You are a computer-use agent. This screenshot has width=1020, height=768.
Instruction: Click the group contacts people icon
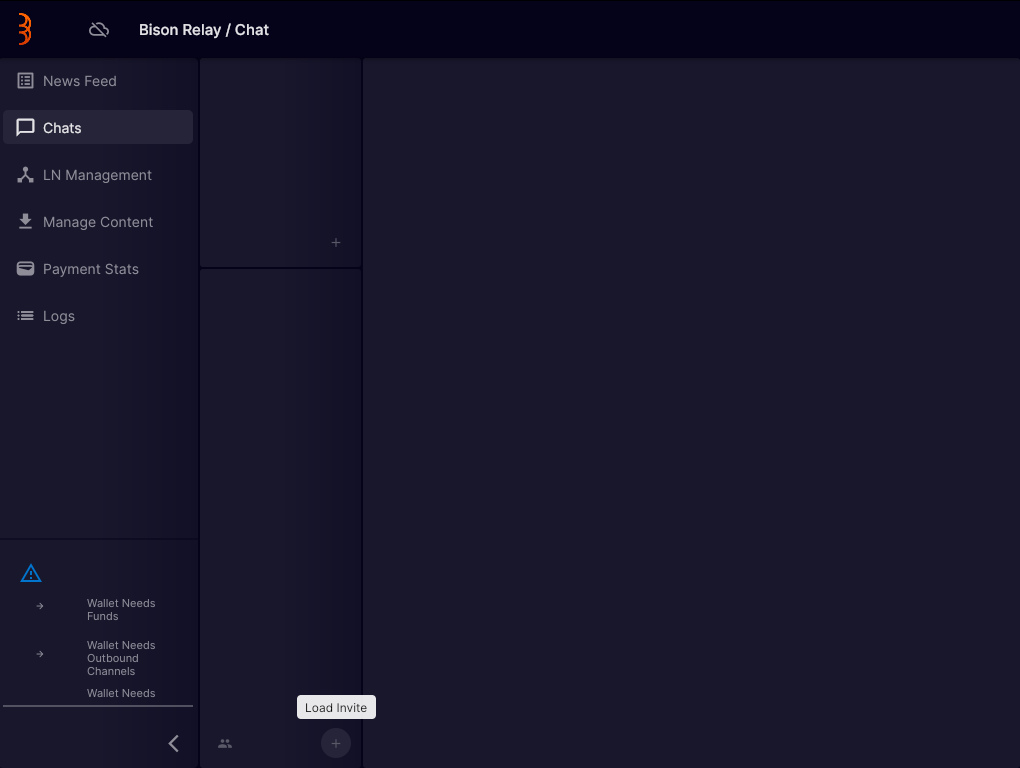tap(225, 743)
